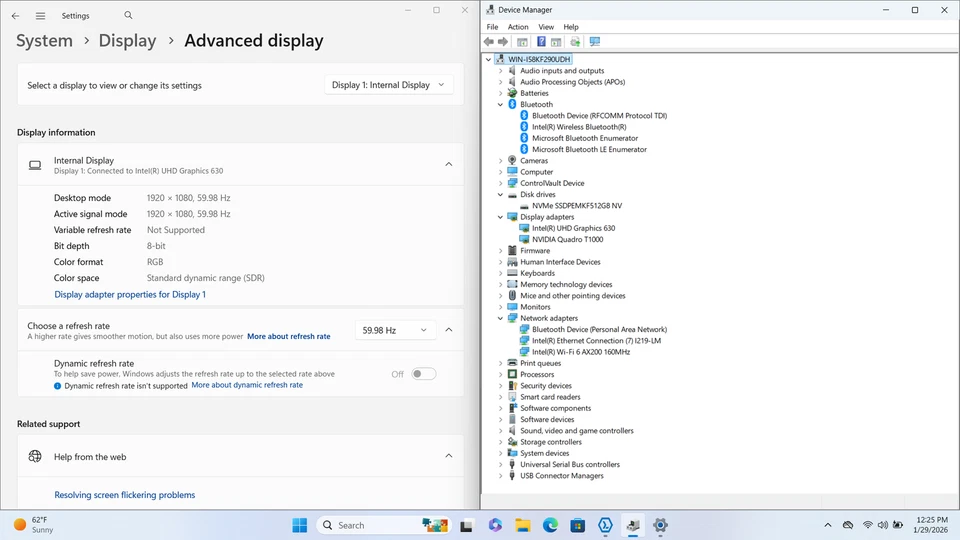Open File Explorer from the taskbar
This screenshot has height=540, width=960.
(x=522, y=525)
